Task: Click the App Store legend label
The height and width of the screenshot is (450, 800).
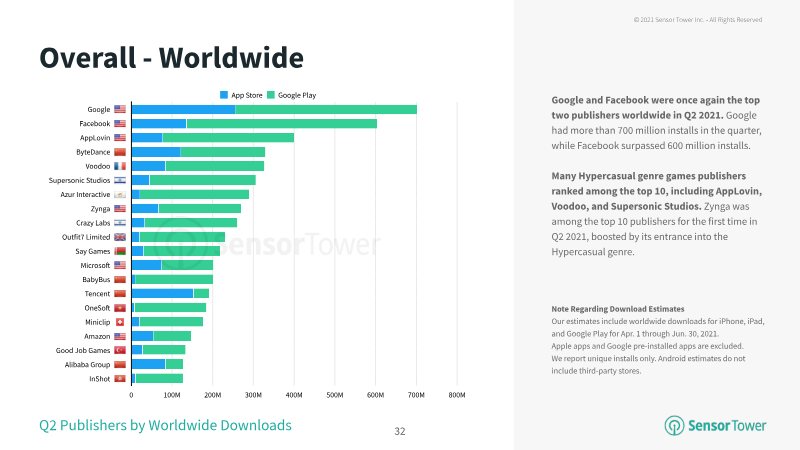Action: pos(246,95)
